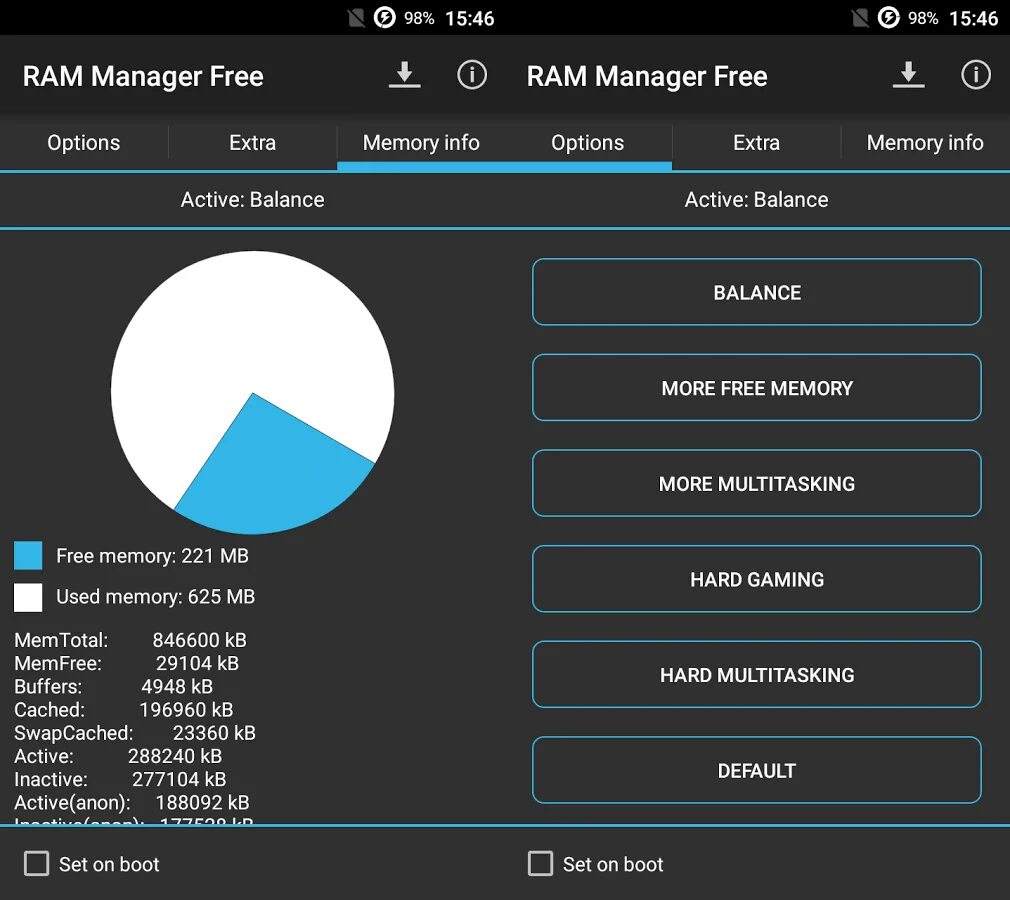Tap the no-SIM icon in right status bar
This screenshot has width=1010, height=900.
[859, 17]
